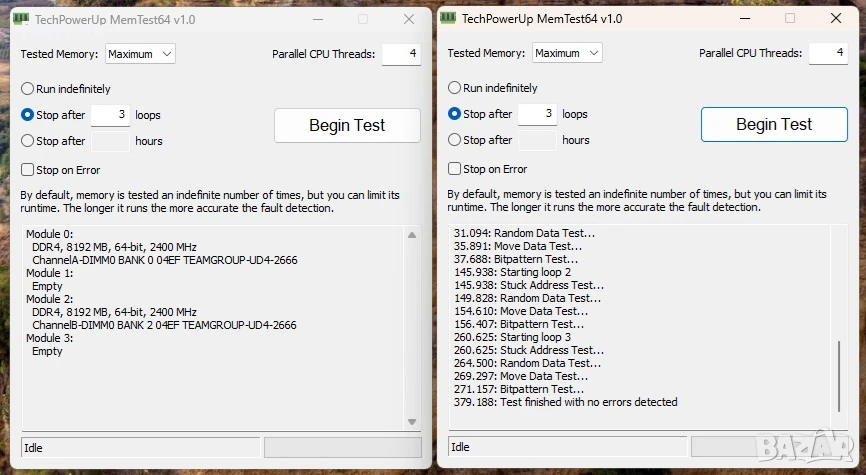Click '145.938: Stuck Address Test...' log line

pyautogui.click(x=529, y=285)
